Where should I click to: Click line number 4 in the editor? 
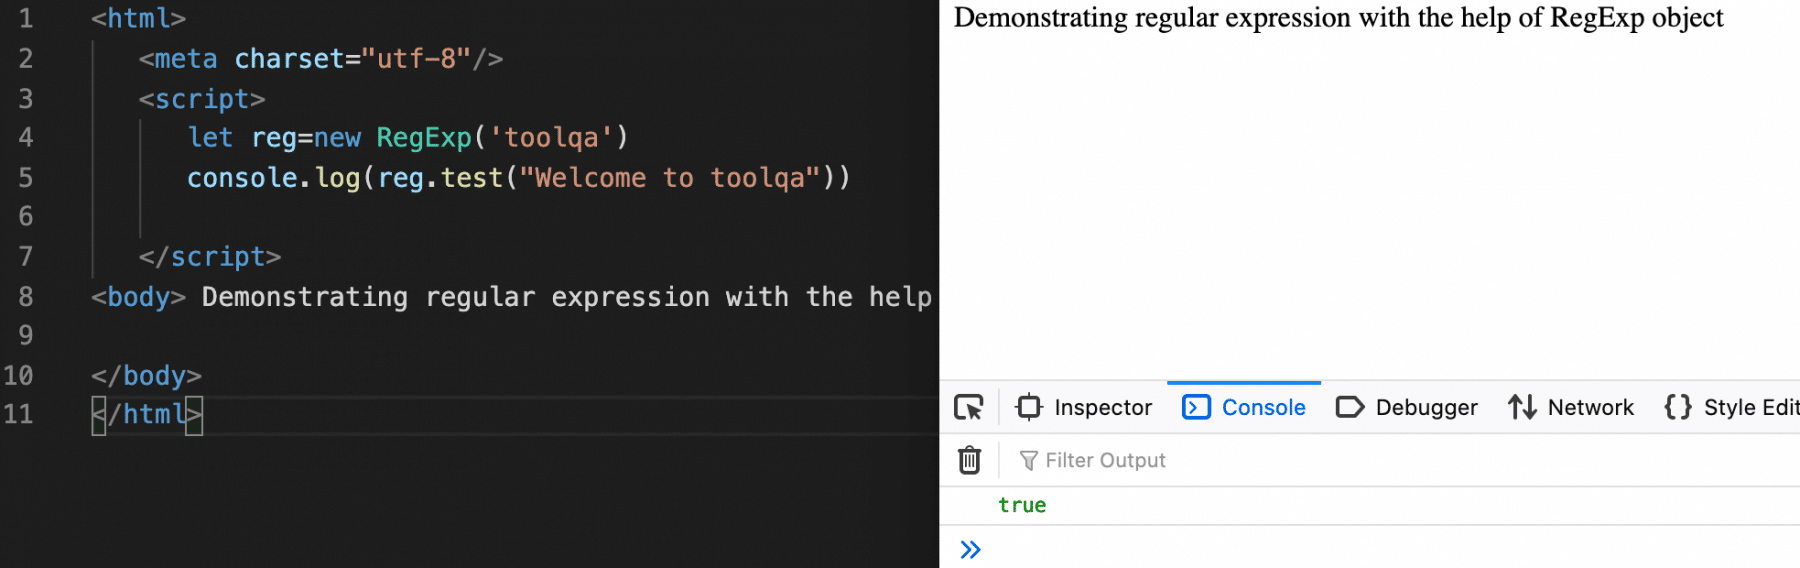click(x=26, y=137)
